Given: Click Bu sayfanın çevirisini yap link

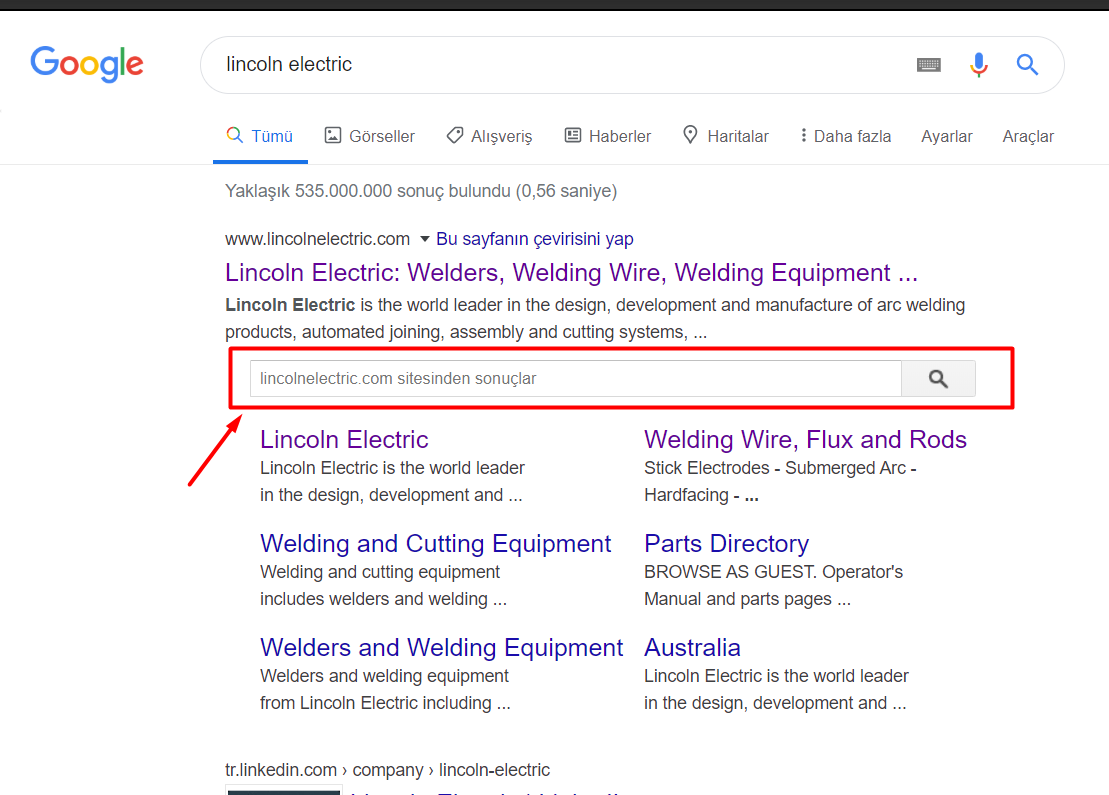Looking at the screenshot, I should point(535,239).
